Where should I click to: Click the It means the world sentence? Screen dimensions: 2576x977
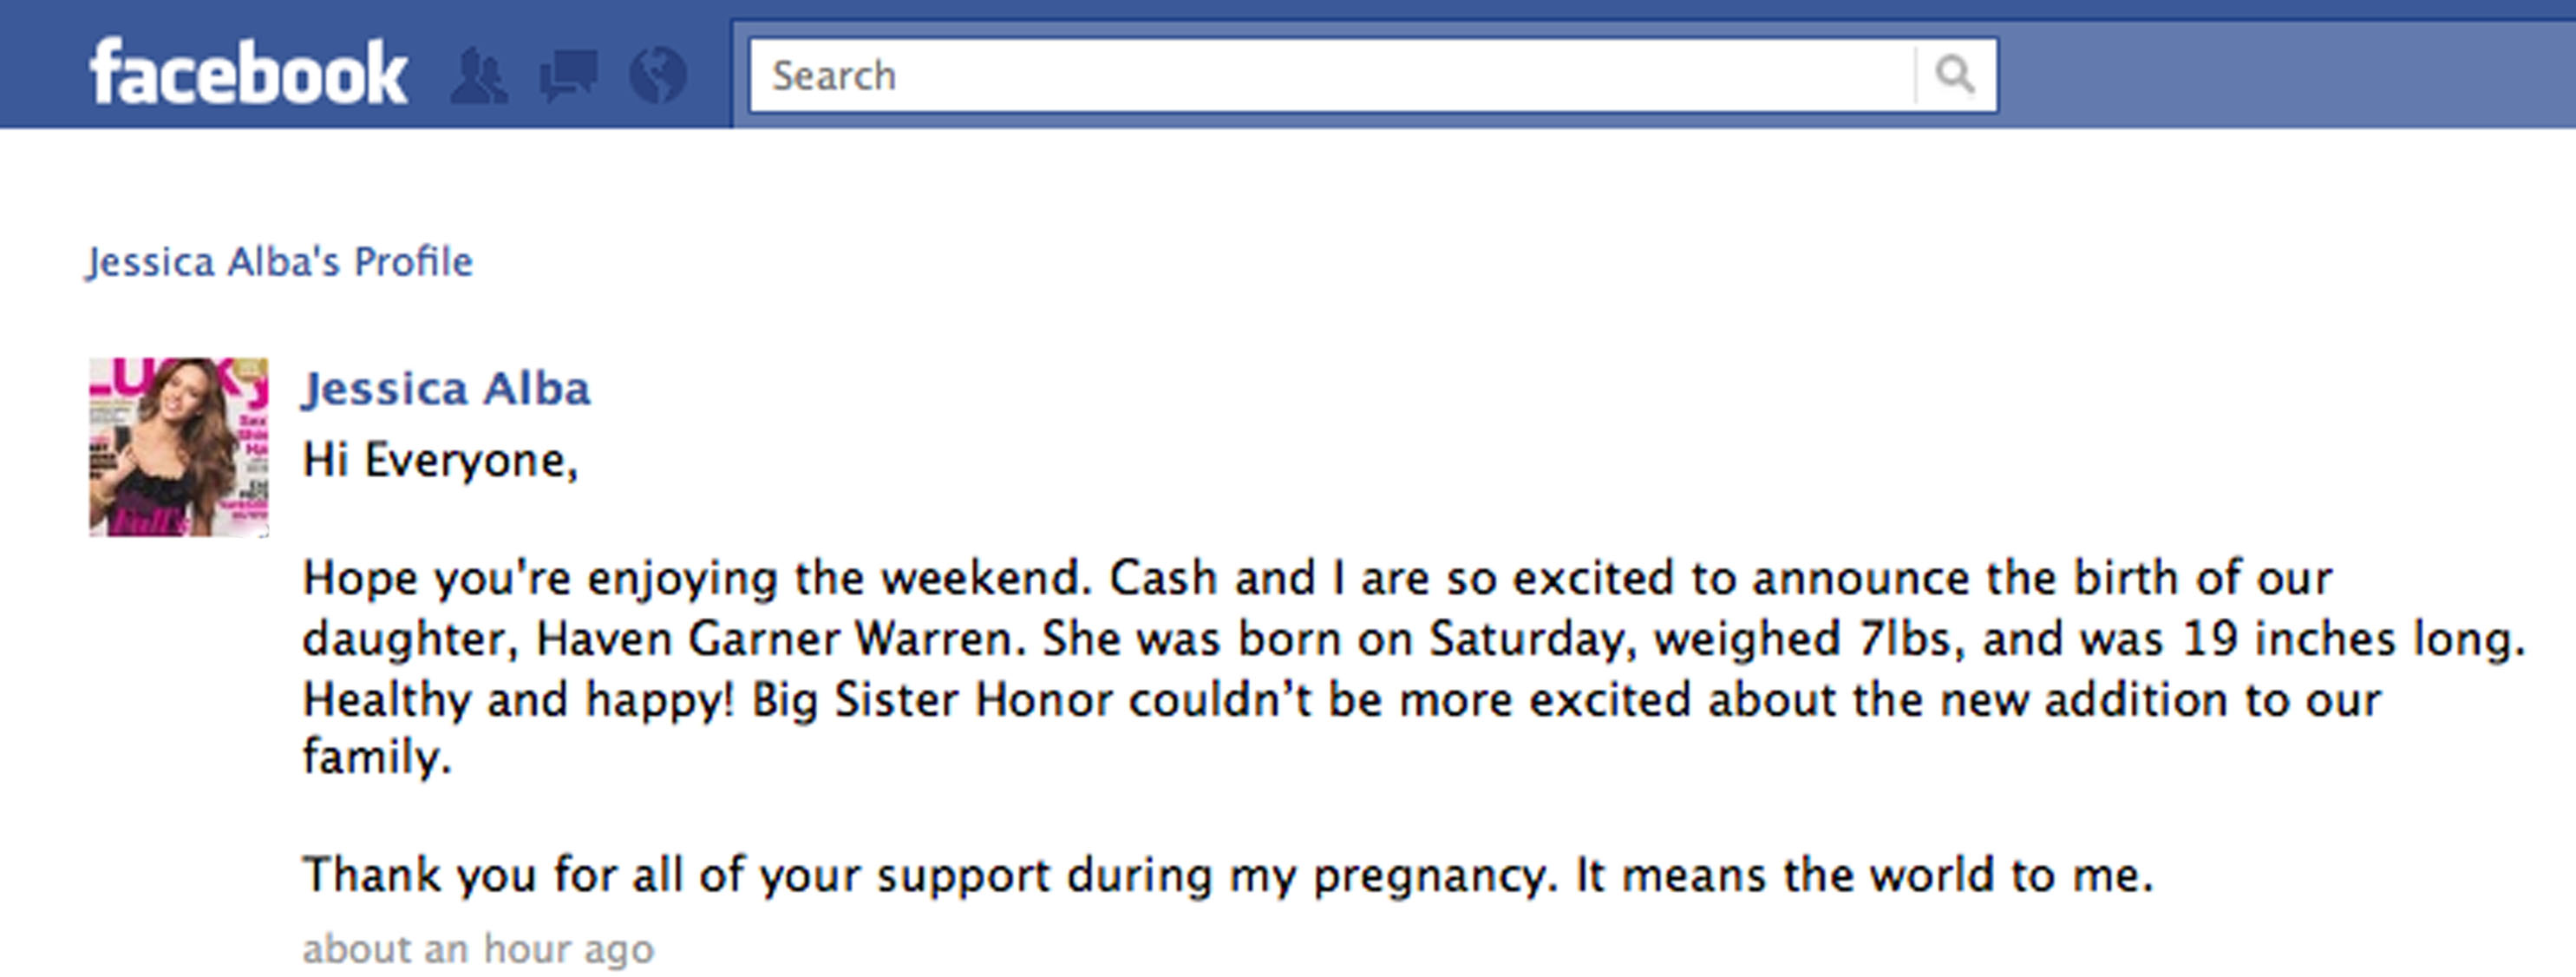click(x=1864, y=875)
